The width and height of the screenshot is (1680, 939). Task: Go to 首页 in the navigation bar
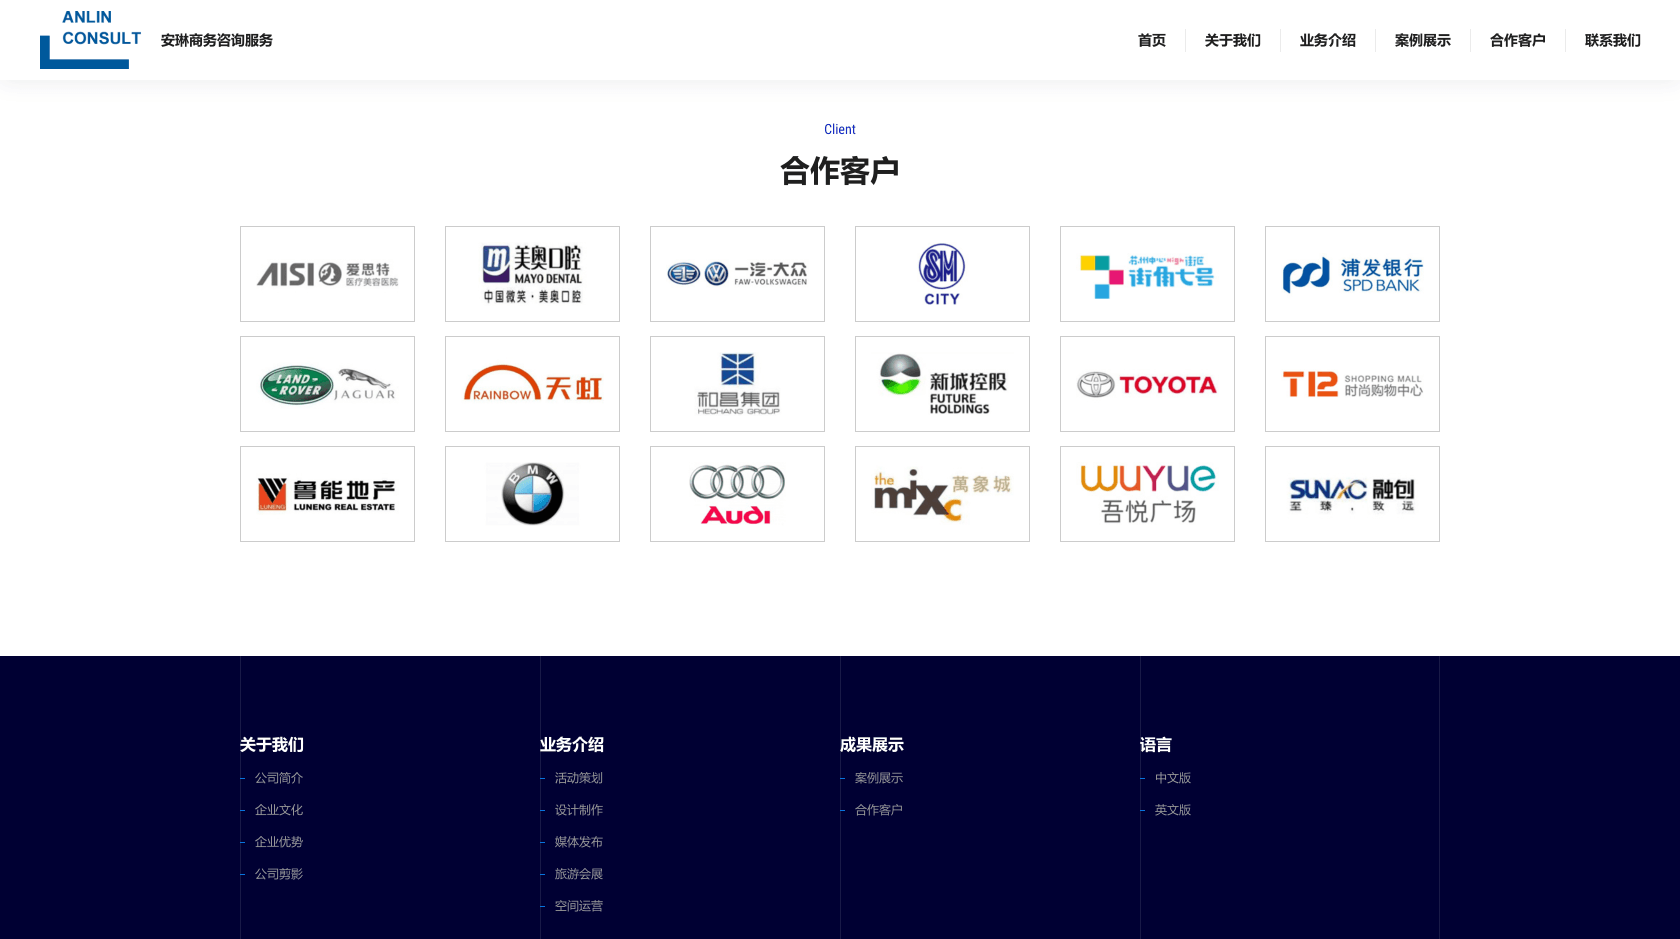1151,40
